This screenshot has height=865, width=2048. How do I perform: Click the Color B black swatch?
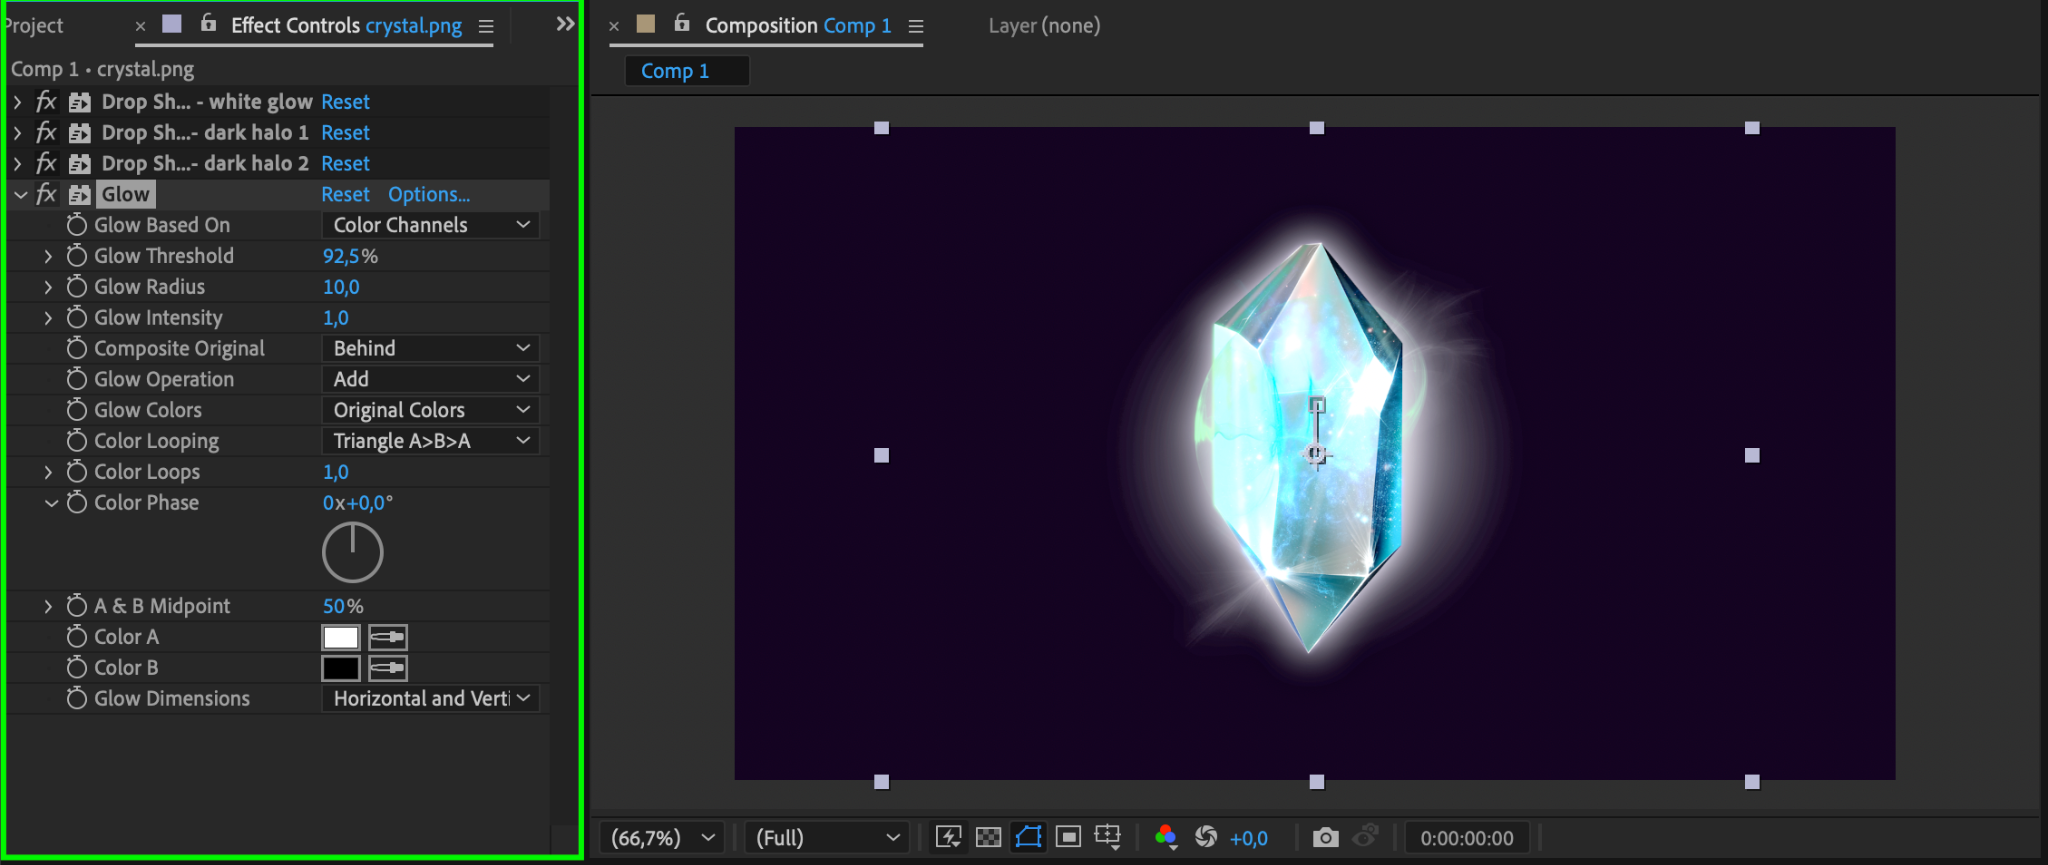(x=340, y=668)
